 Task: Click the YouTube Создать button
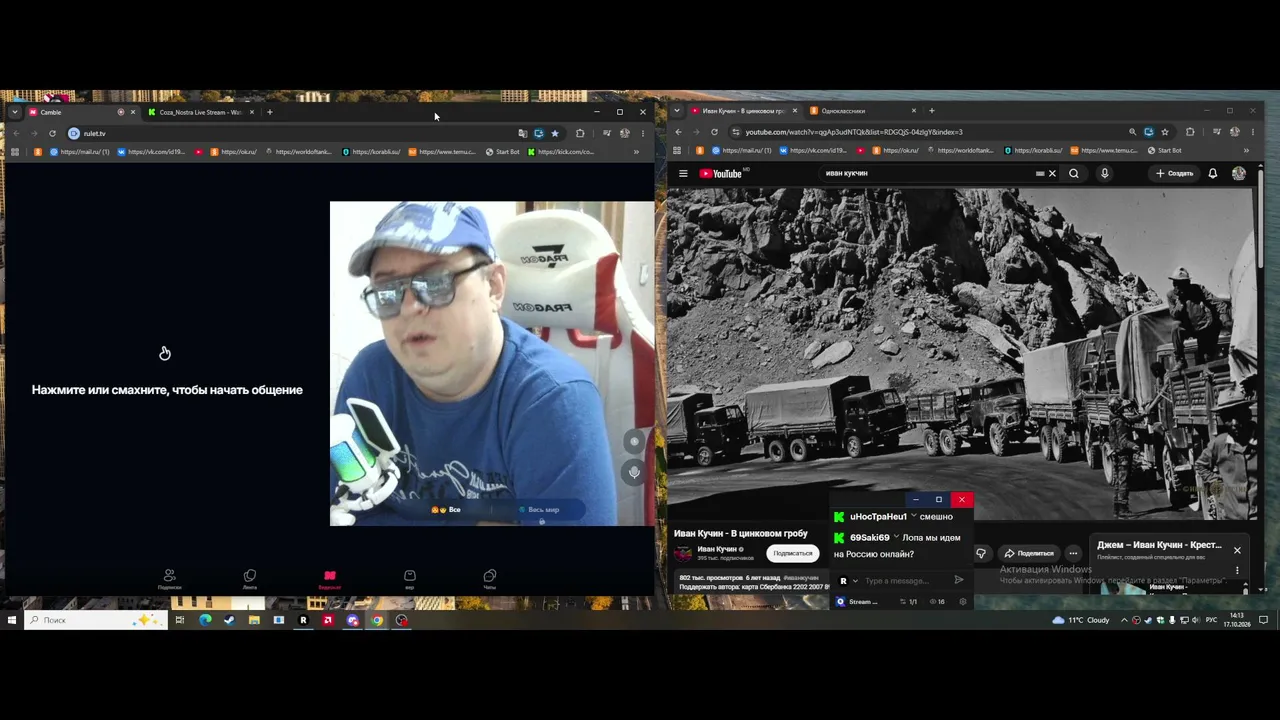click(x=1175, y=173)
